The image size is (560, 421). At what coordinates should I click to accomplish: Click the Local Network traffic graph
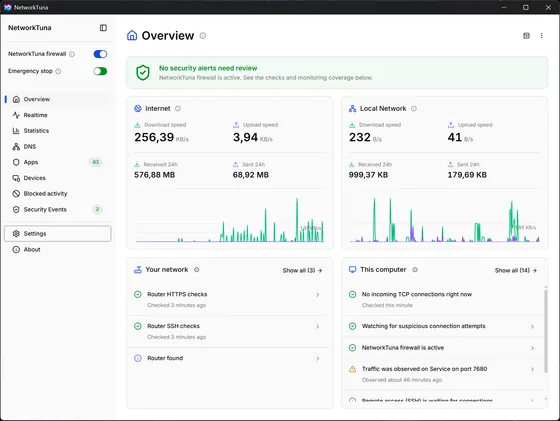pos(444,220)
